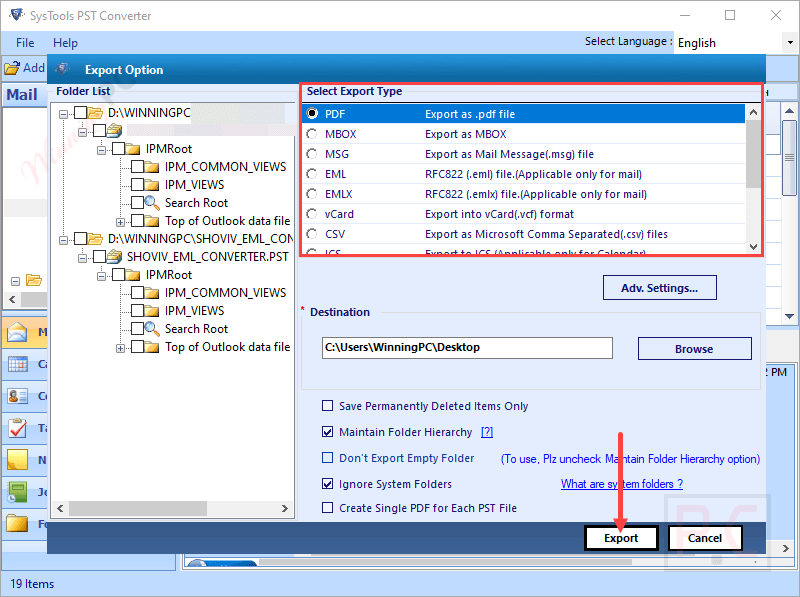Click SHOVIV_EML_CONVERTER.PST file icon
This screenshot has width=800, height=597.
114,256
